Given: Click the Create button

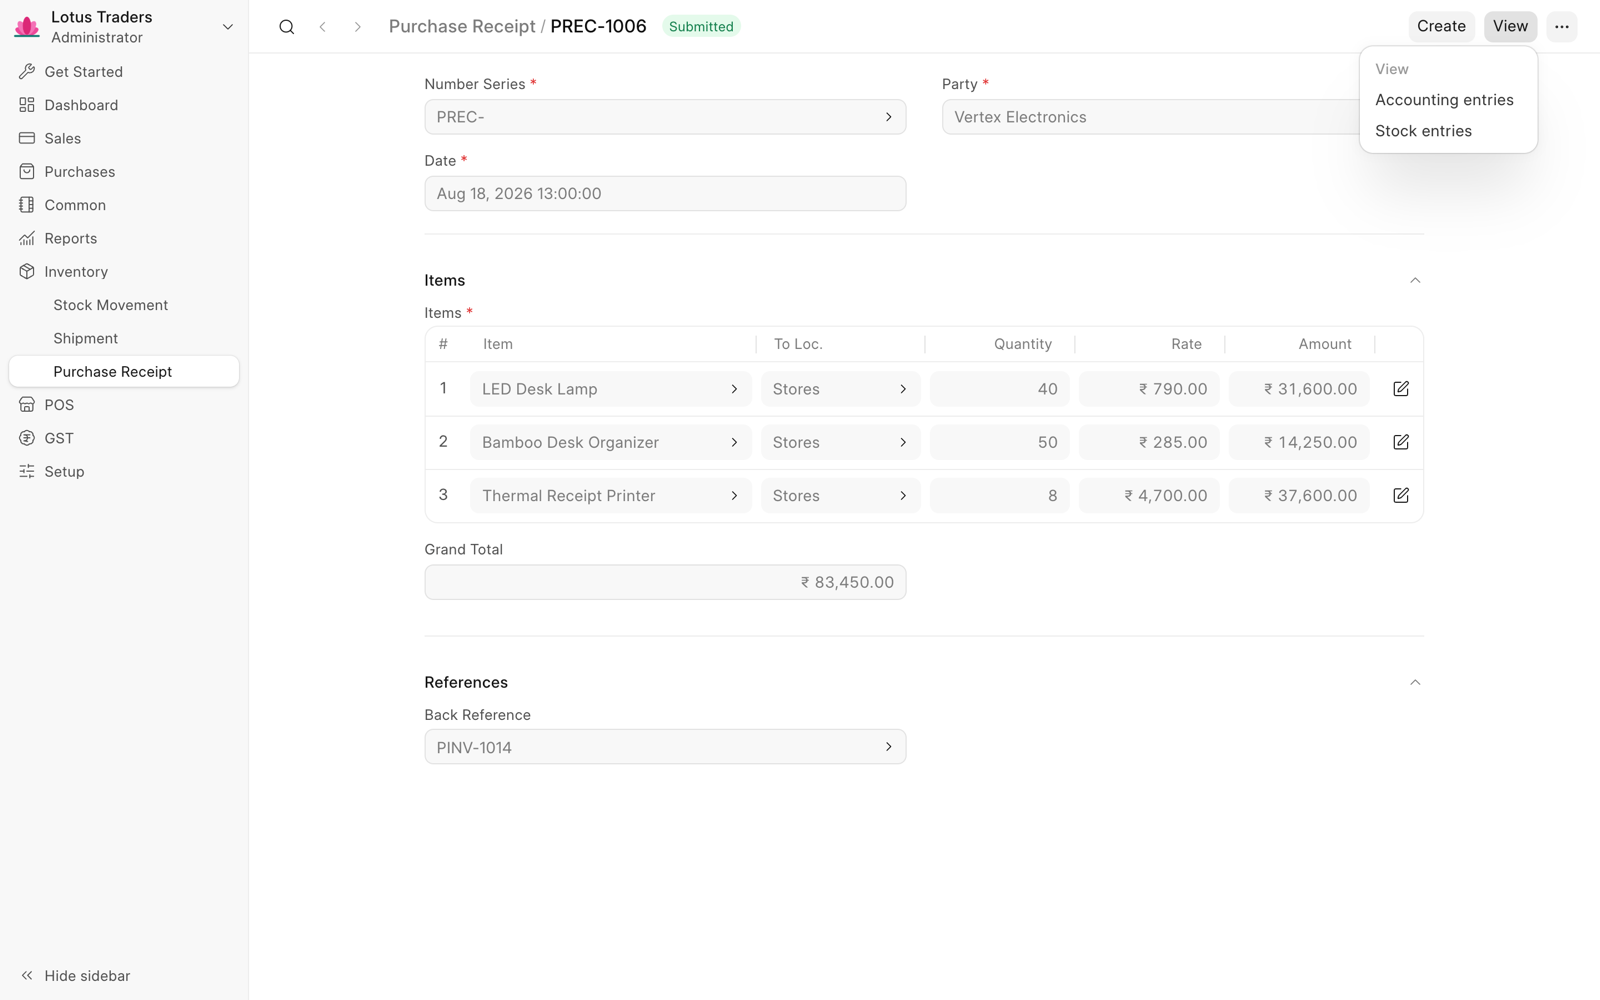Looking at the screenshot, I should 1441,26.
